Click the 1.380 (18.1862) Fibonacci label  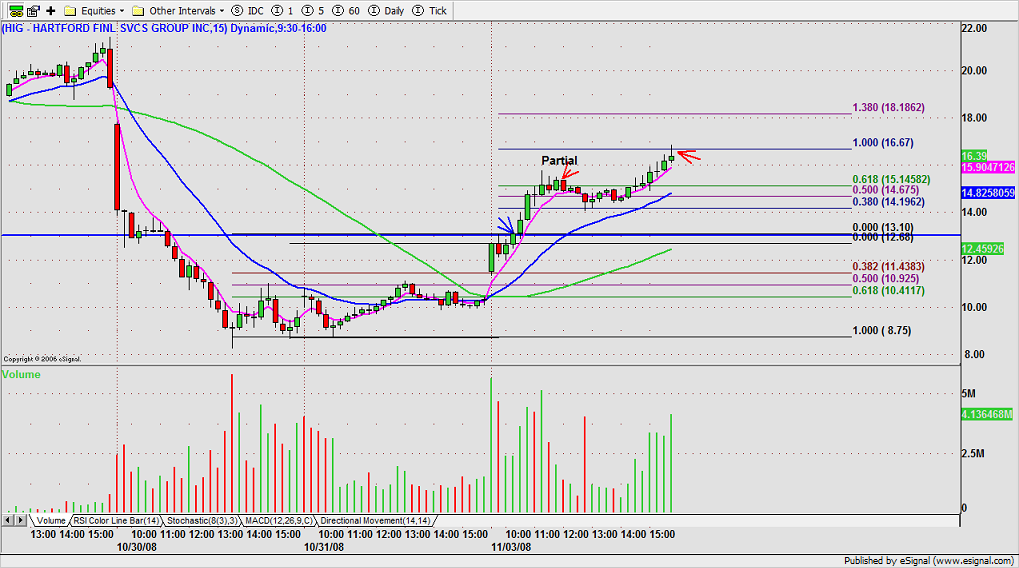tap(888, 107)
